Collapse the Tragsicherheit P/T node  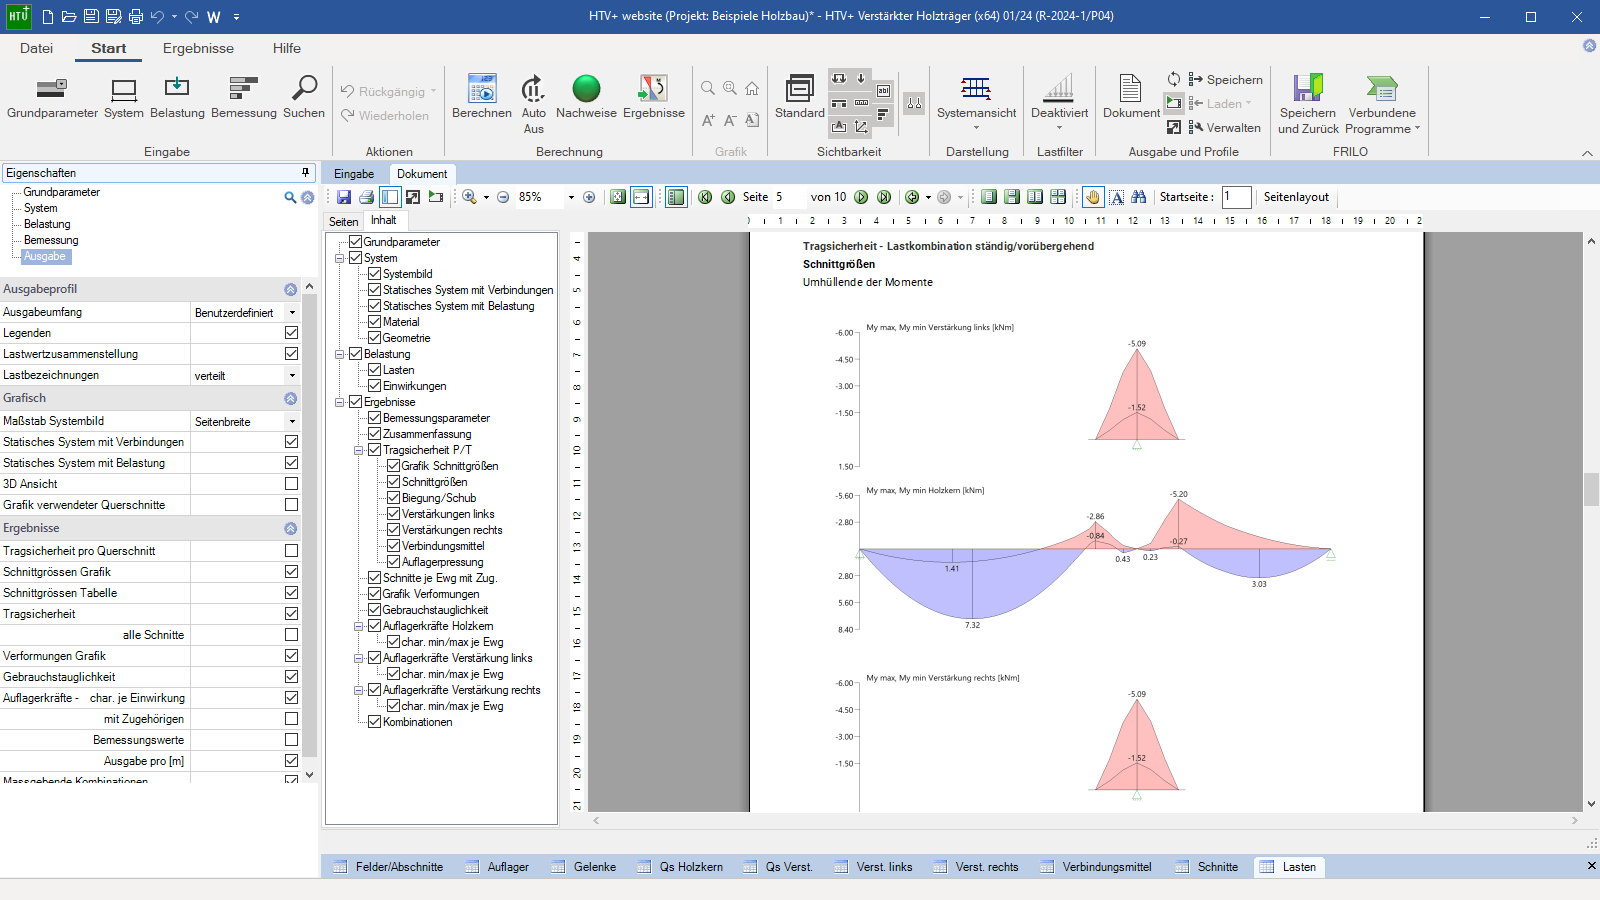(x=359, y=450)
